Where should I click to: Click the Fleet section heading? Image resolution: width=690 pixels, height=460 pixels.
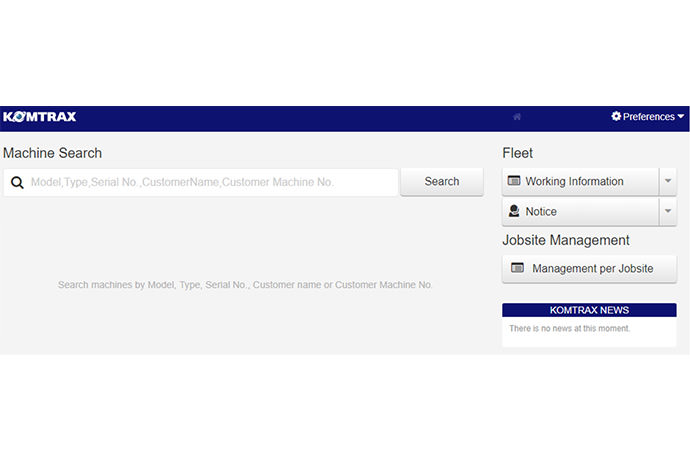pyautogui.click(x=517, y=153)
